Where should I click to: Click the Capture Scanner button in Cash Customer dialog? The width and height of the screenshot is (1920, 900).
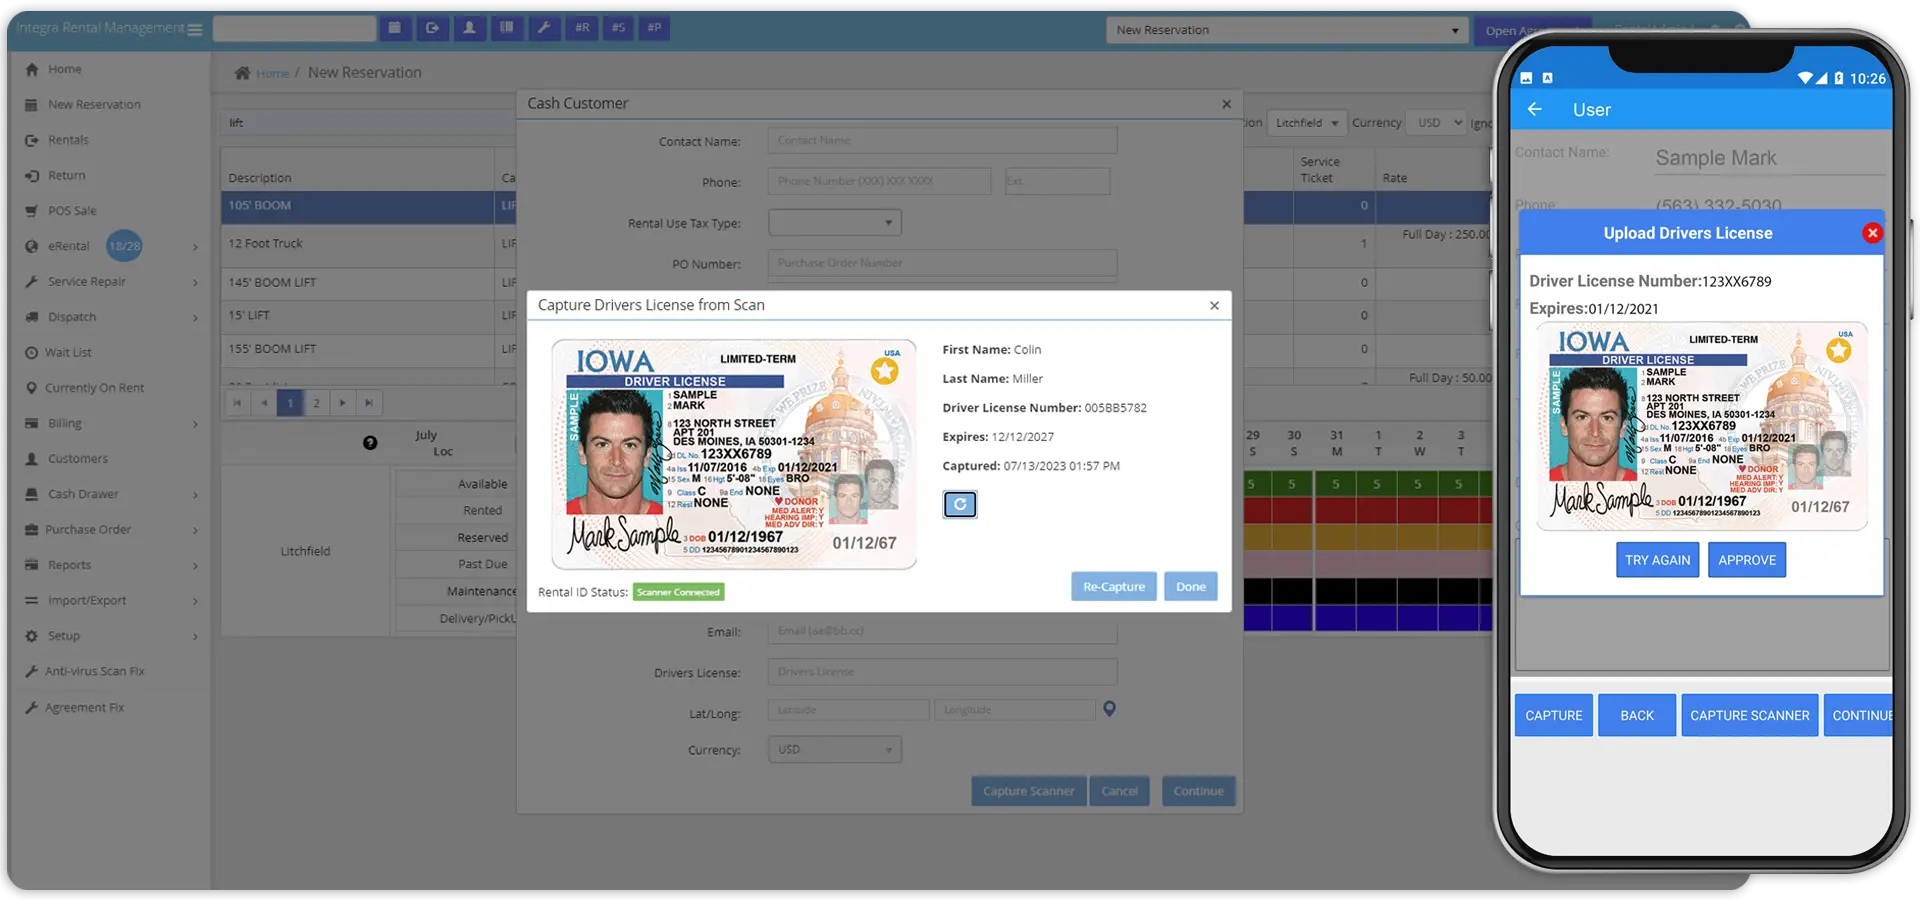1028,790
